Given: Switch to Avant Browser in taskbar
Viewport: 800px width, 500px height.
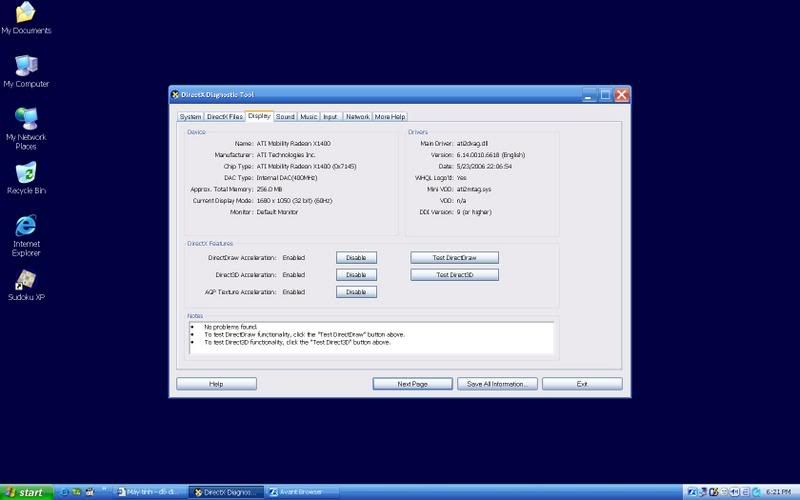Looking at the screenshot, I should (x=301, y=492).
